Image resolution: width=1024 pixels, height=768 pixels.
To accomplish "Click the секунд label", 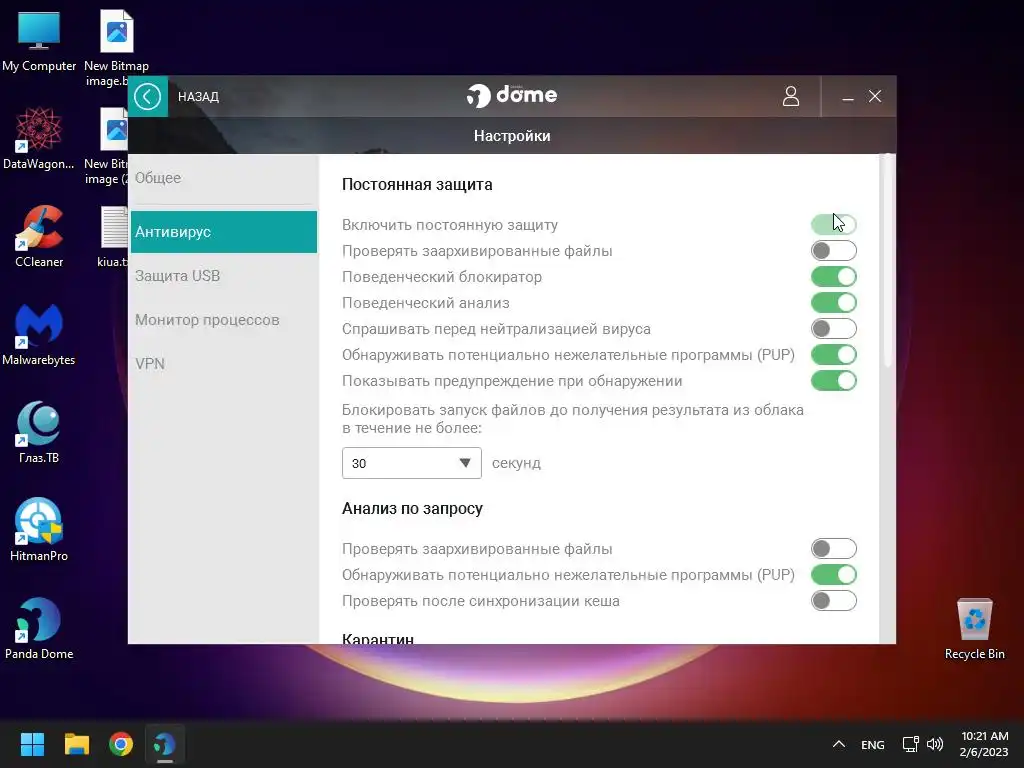I will pos(516,463).
